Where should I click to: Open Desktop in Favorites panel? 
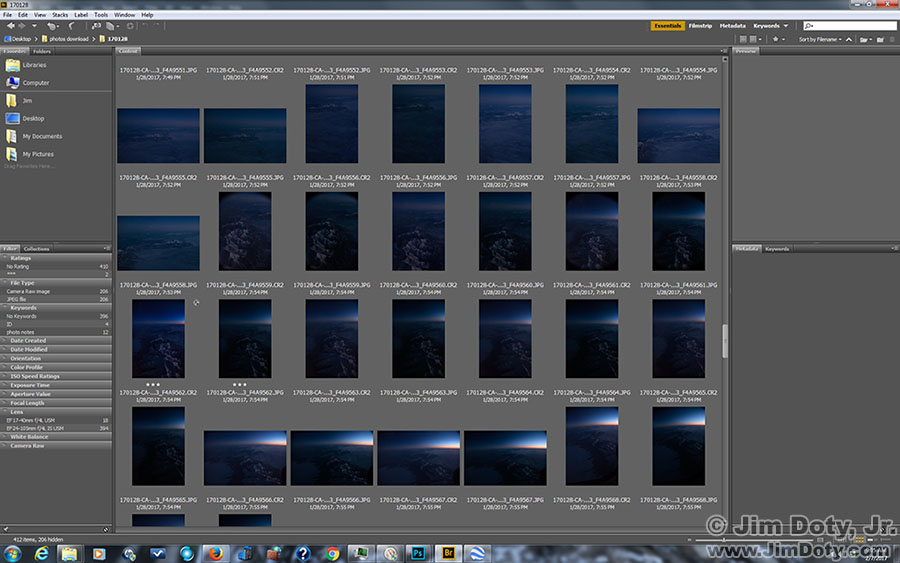point(25,119)
